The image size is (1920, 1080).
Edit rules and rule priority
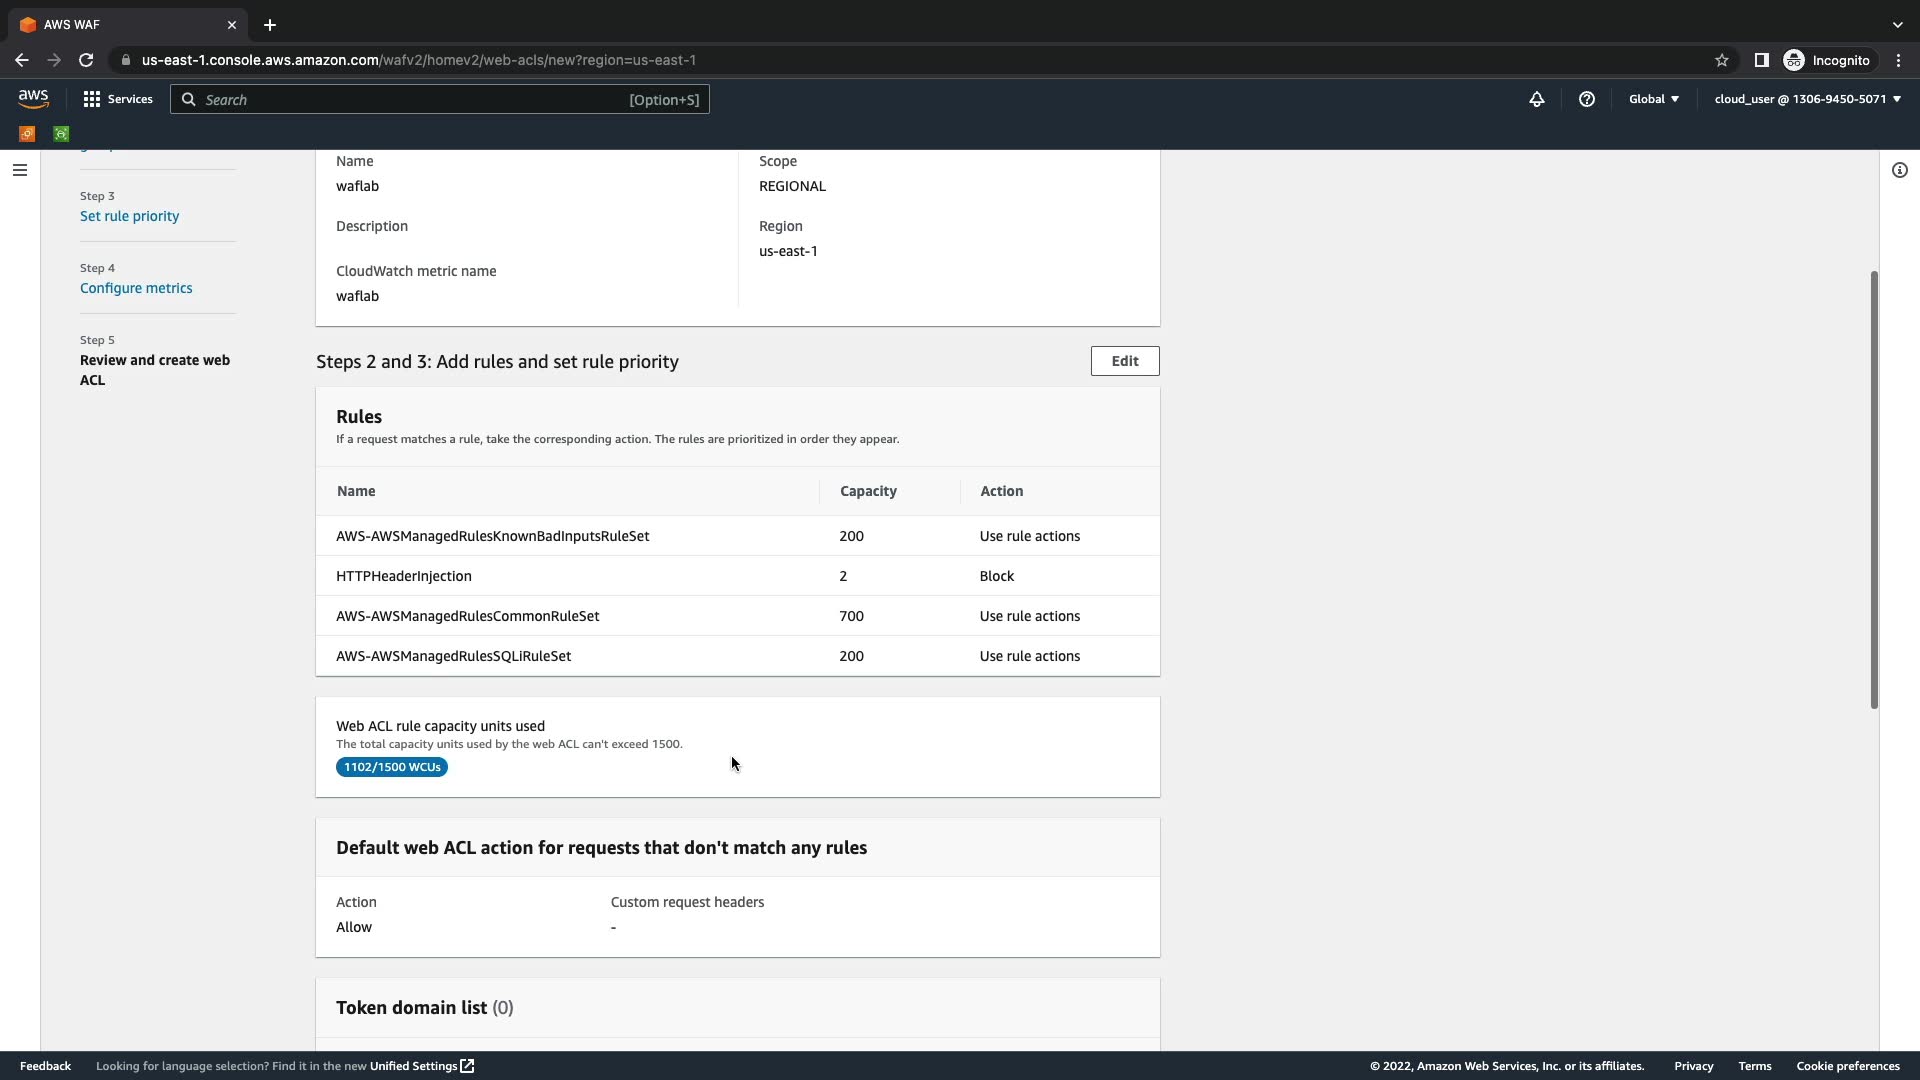click(x=1124, y=361)
